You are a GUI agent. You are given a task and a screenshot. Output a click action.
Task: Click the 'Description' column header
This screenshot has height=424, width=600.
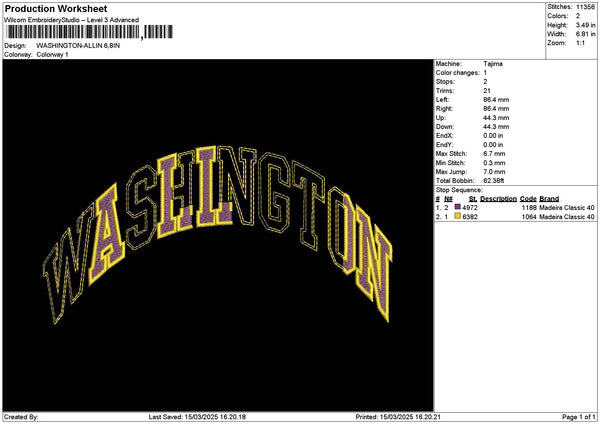pyautogui.click(x=498, y=199)
